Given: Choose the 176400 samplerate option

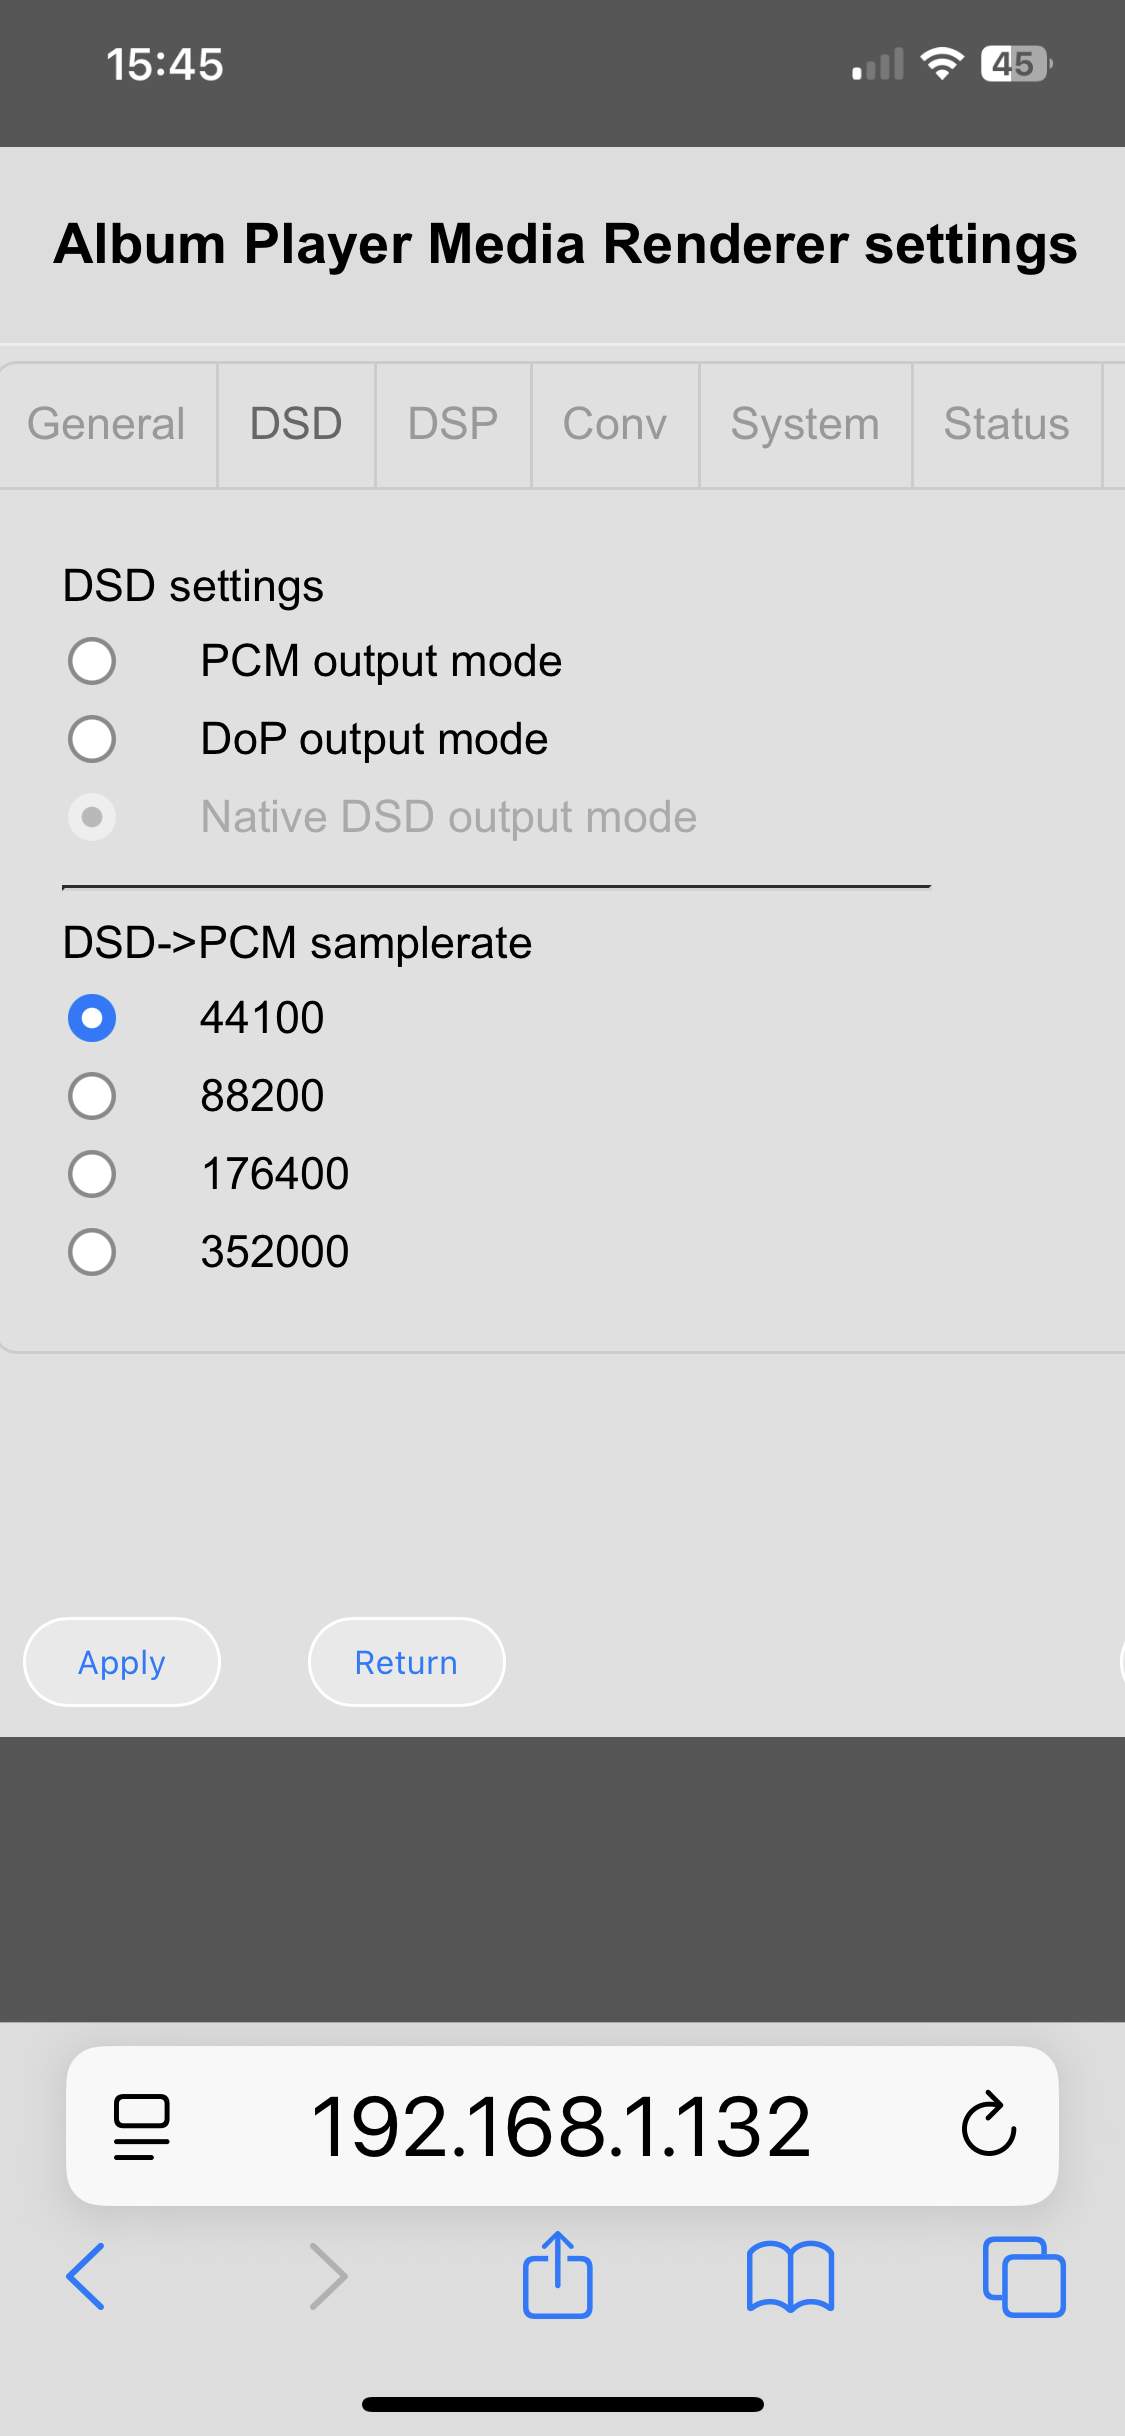Looking at the screenshot, I should [92, 1173].
